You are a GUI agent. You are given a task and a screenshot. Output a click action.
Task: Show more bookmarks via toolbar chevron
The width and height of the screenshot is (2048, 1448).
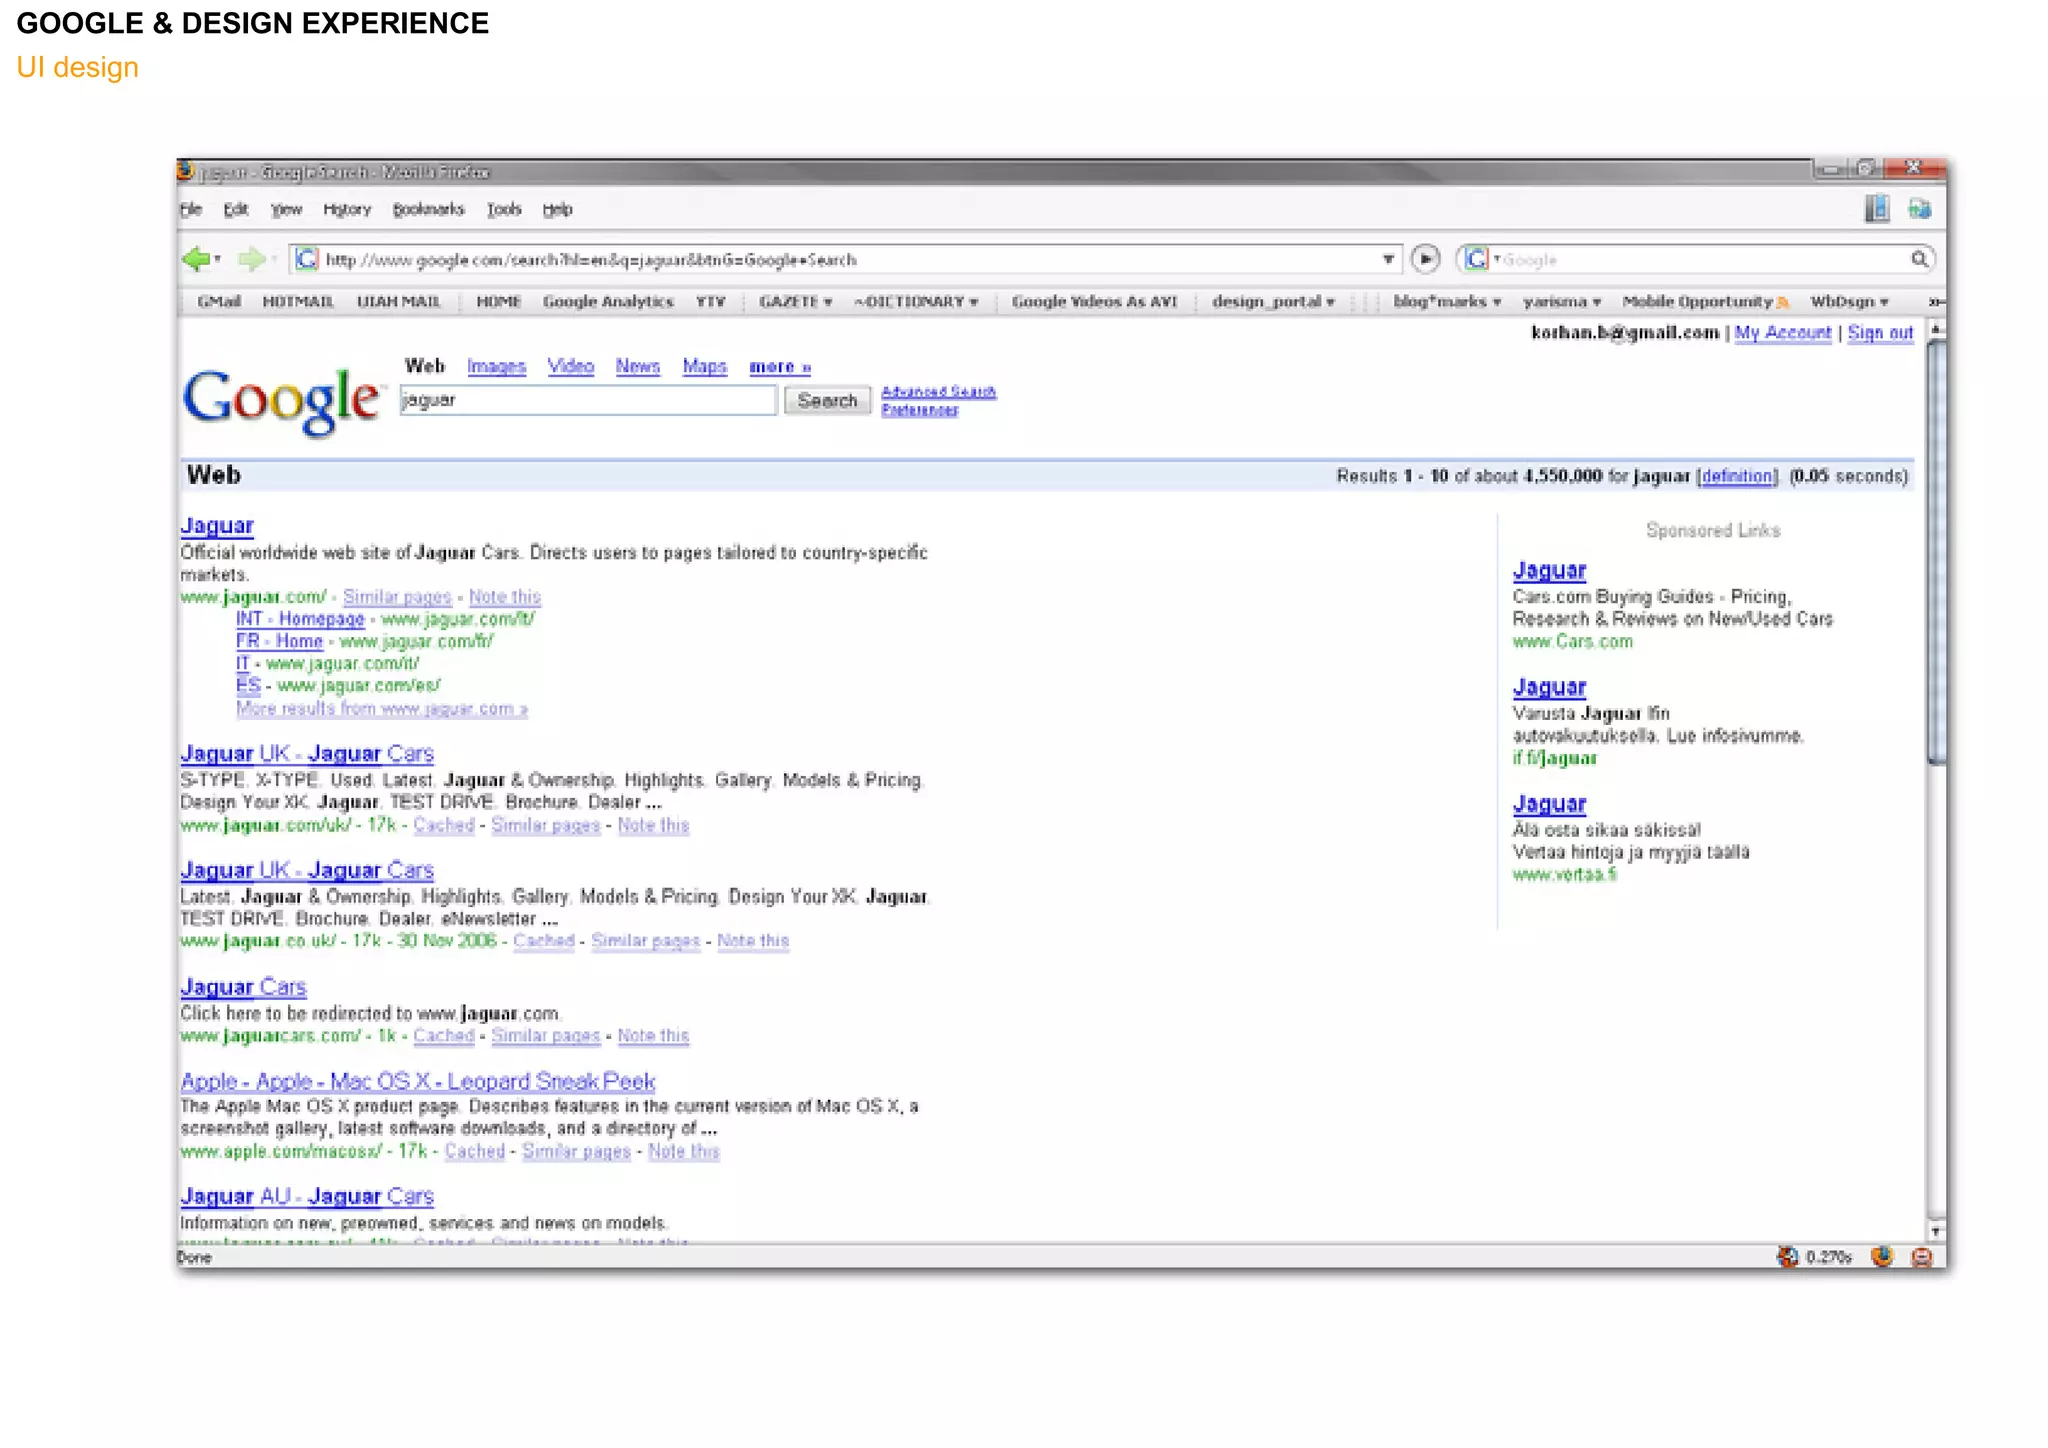1936,301
